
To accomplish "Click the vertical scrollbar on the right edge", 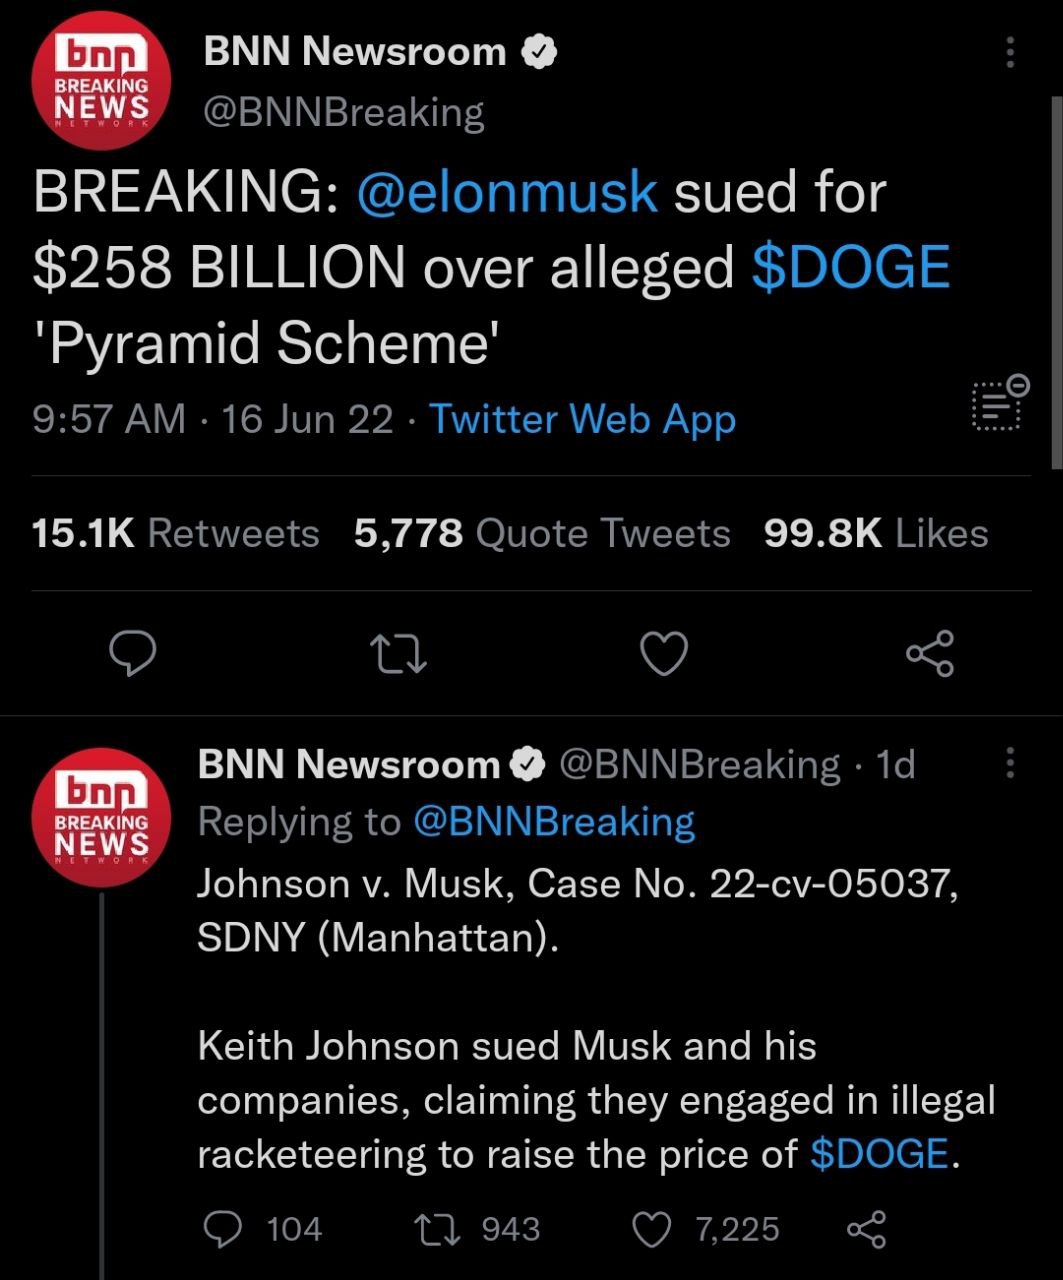I will pos(1057,282).
